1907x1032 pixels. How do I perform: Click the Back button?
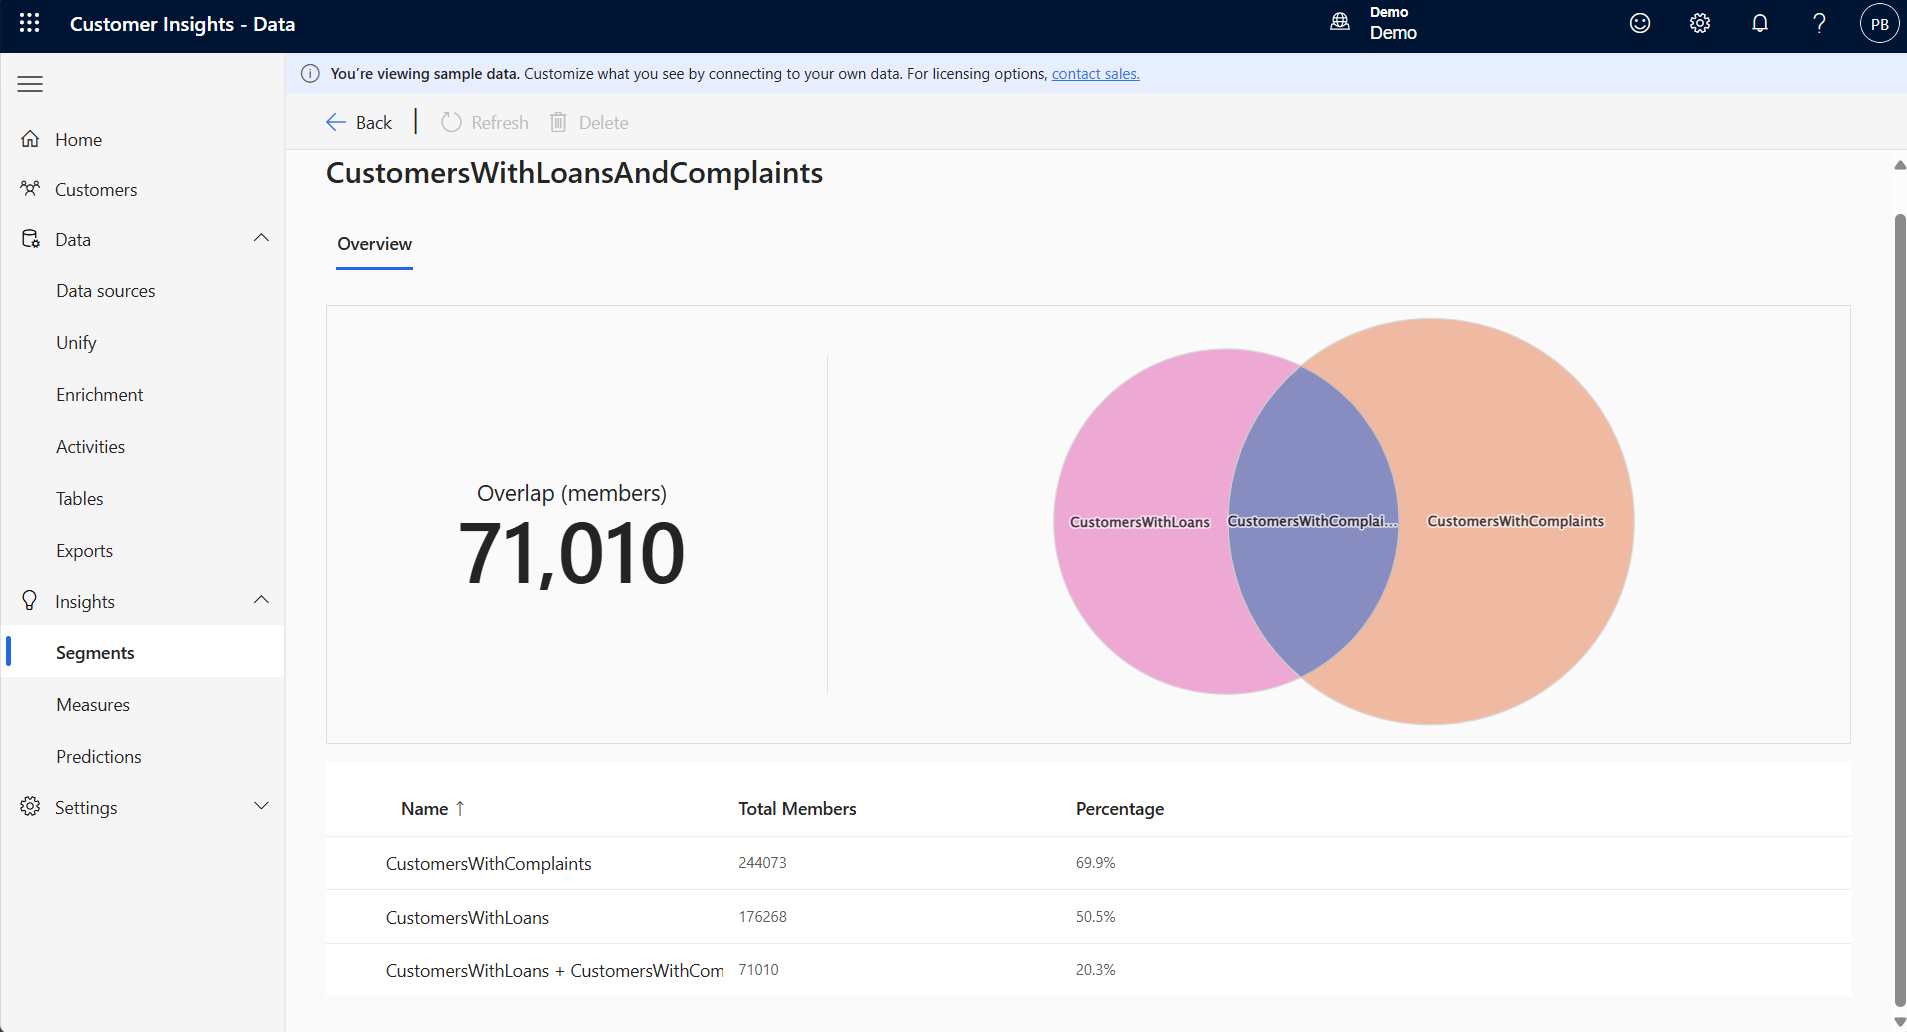[359, 123]
